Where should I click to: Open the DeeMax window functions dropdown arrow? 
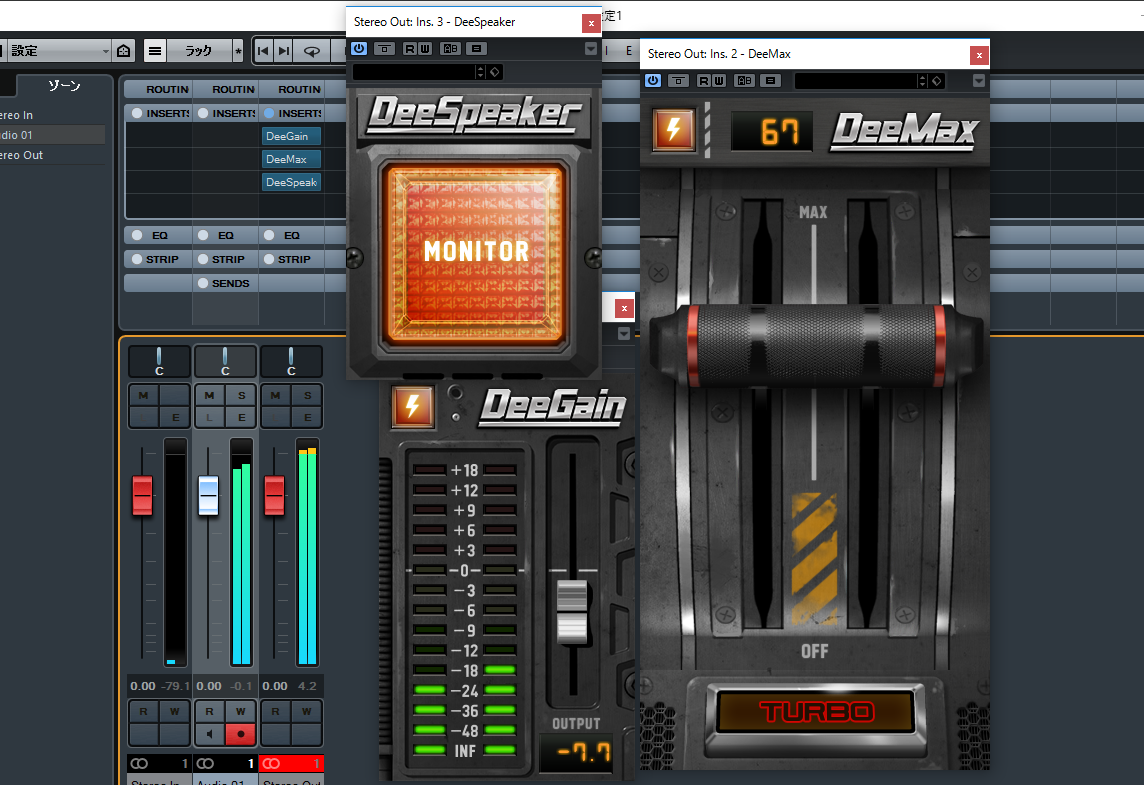click(978, 81)
